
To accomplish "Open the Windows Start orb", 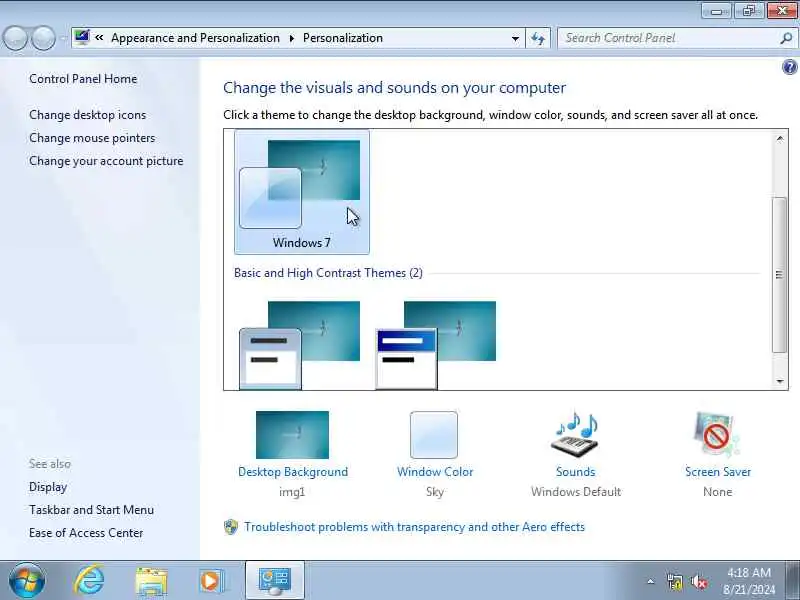I will 27,581.
